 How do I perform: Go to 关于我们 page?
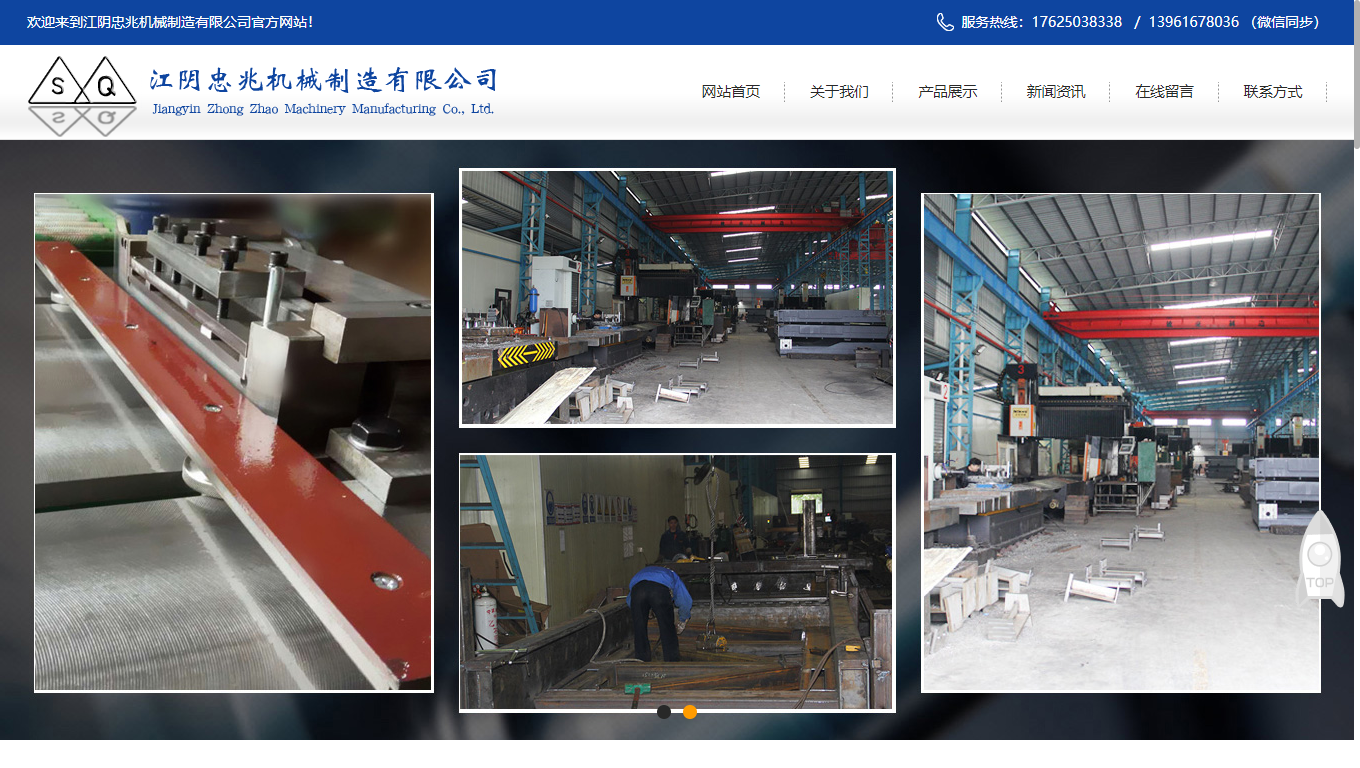click(839, 92)
